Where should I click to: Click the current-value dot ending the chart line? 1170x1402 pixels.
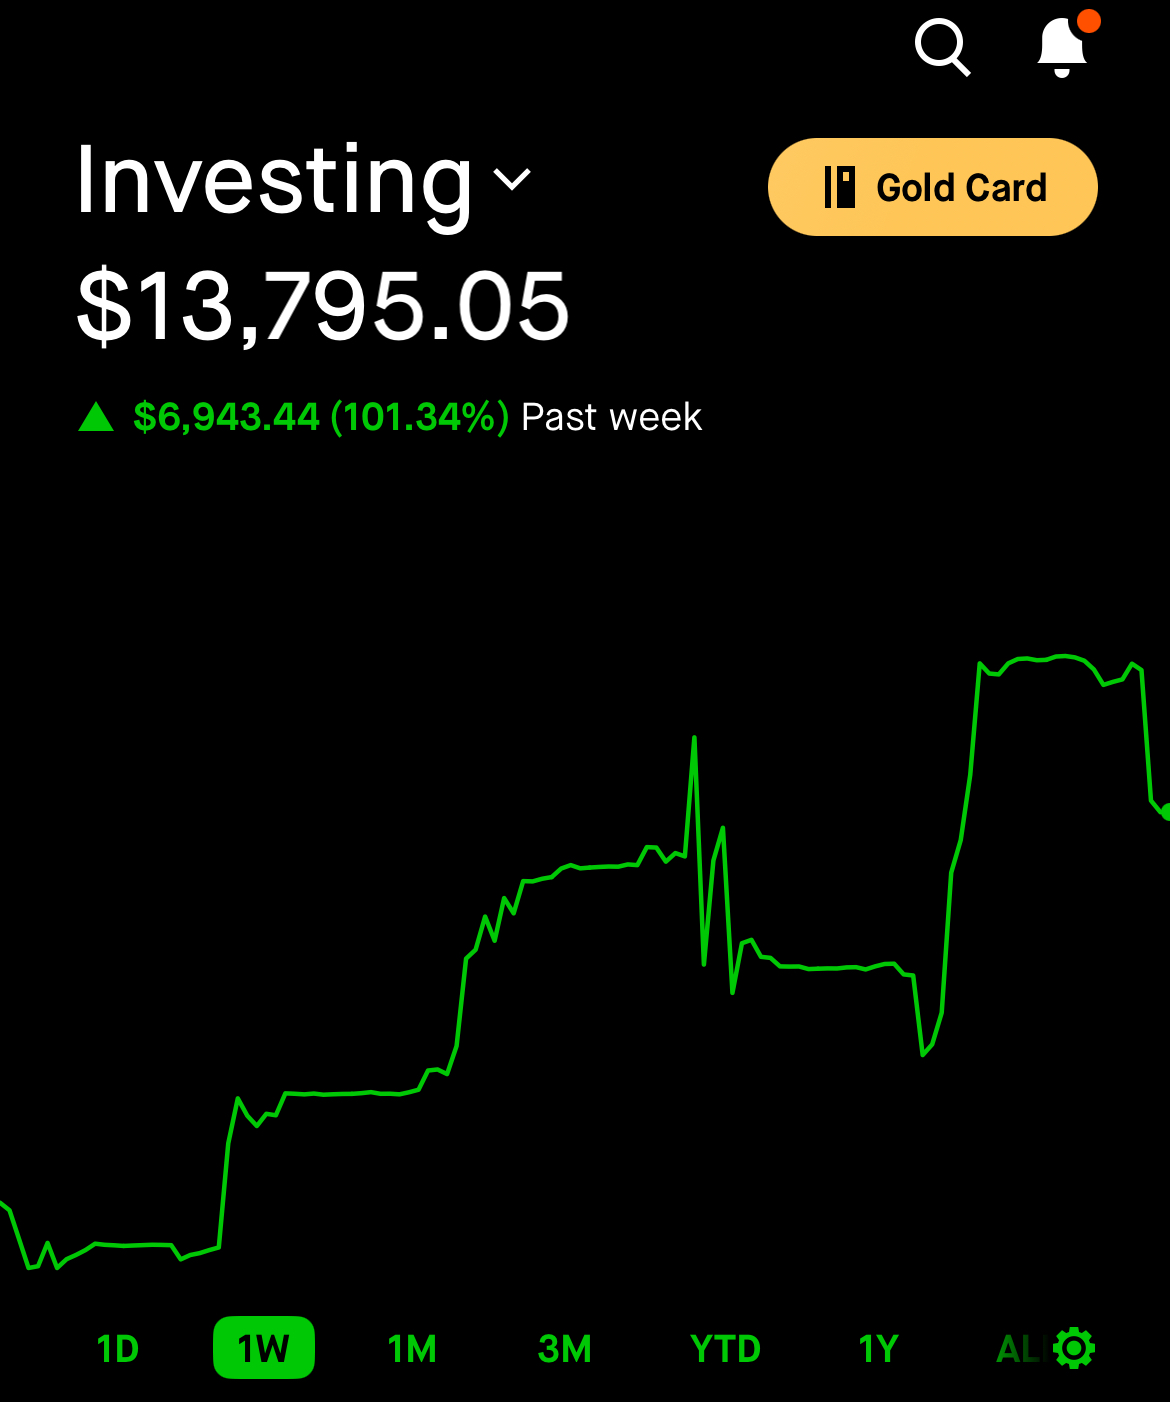pos(1165,811)
